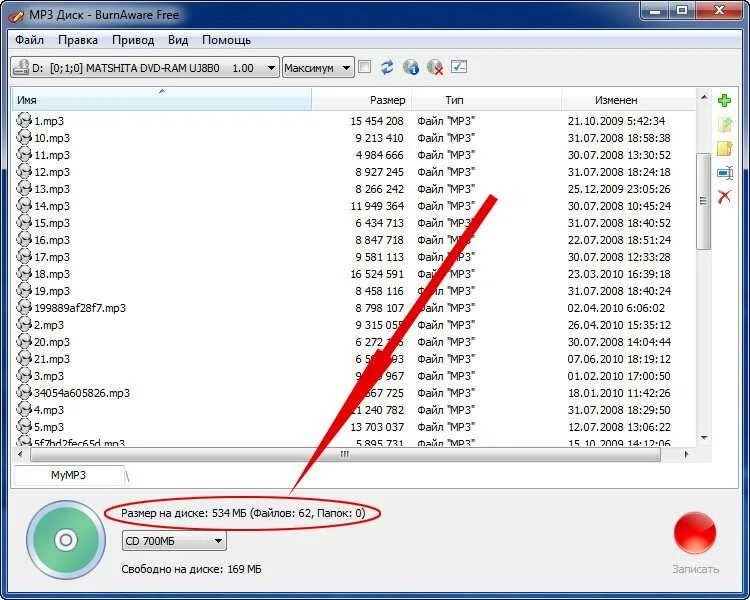Click the date 12.07.2008 13:06:22
Image resolution: width=750 pixels, height=600 pixels.
pyautogui.click(x=619, y=427)
